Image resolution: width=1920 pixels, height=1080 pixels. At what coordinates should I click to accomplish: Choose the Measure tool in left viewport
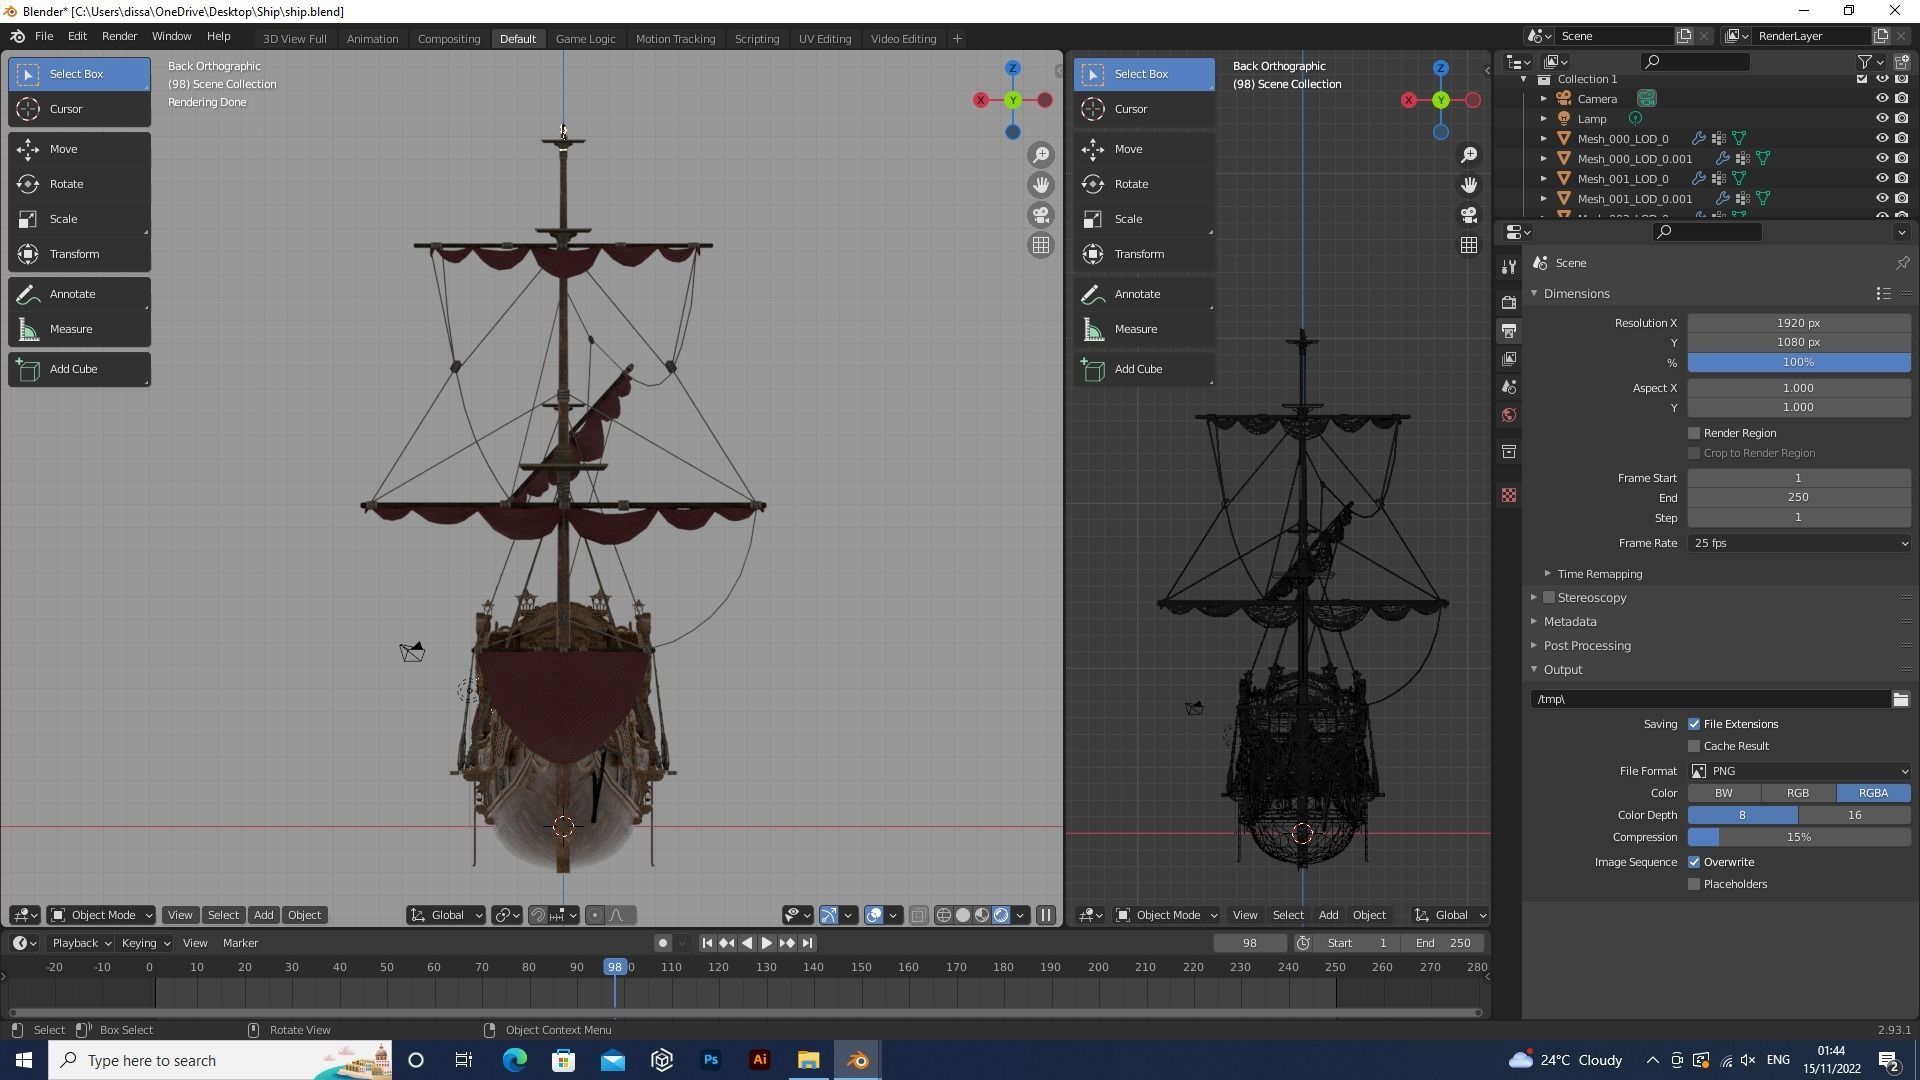(x=79, y=329)
